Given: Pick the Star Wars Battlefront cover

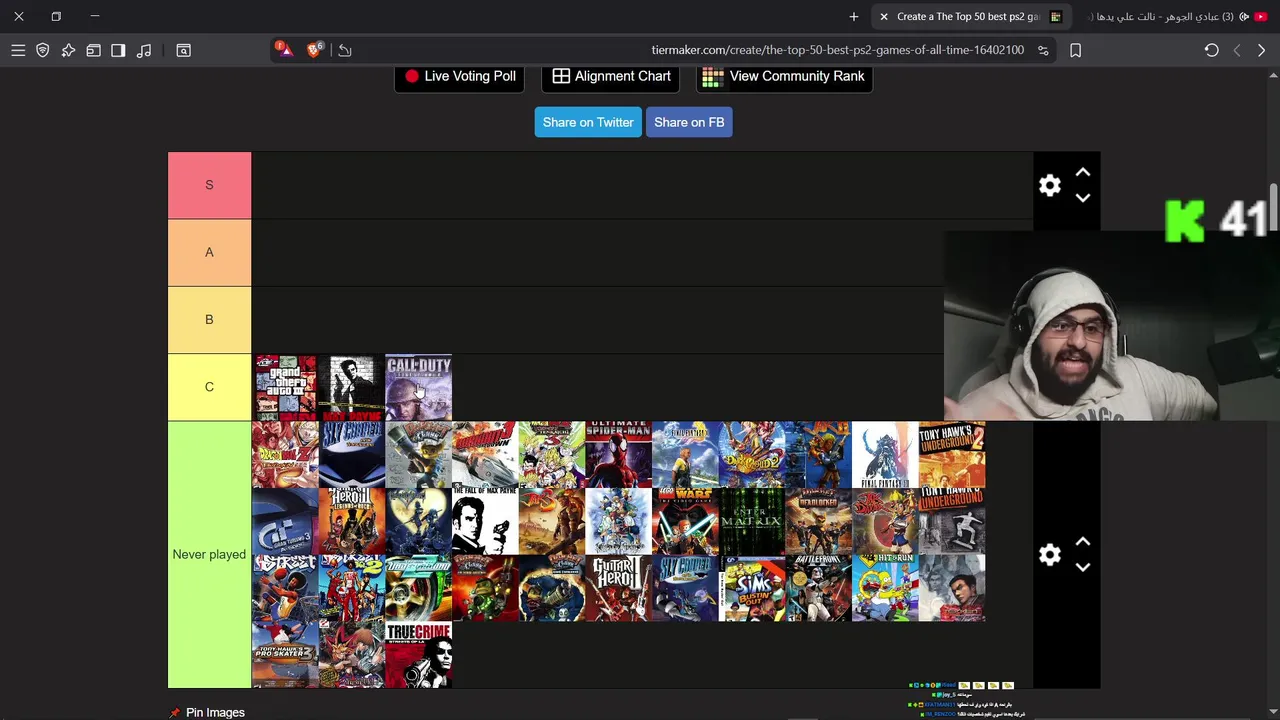Looking at the screenshot, I should tap(818, 588).
